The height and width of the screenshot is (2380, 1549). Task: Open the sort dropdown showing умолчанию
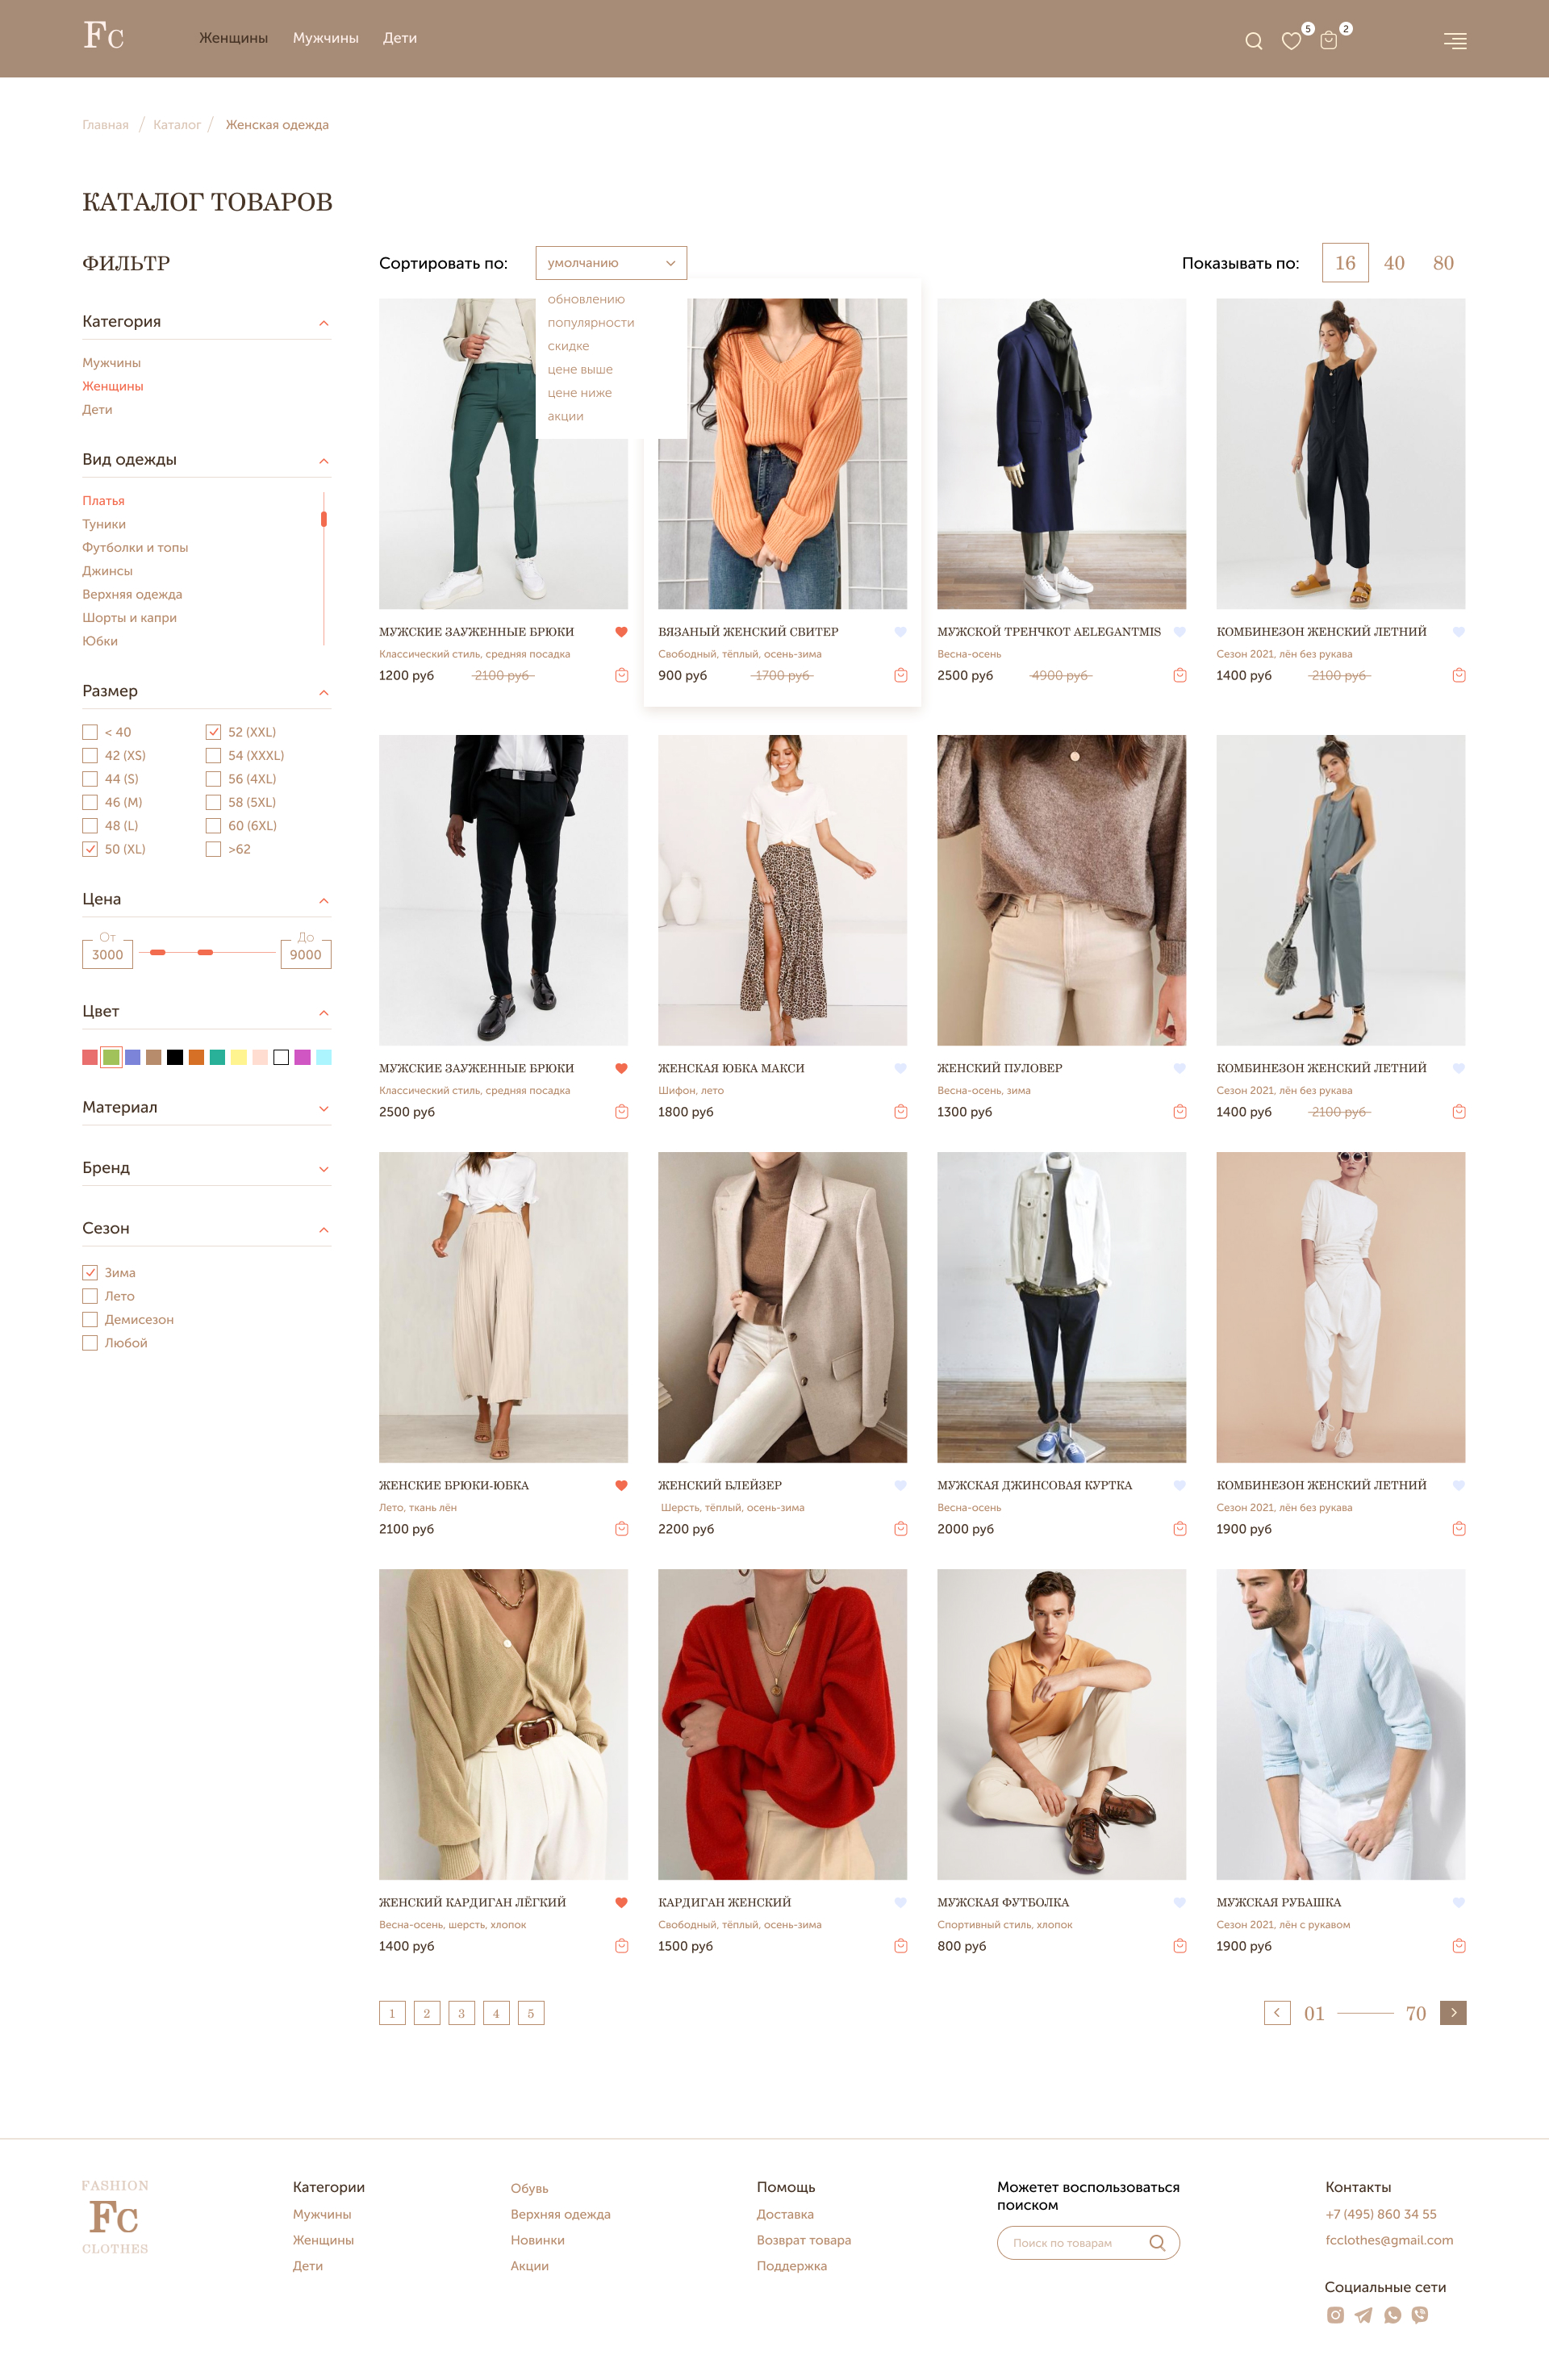[x=611, y=263]
